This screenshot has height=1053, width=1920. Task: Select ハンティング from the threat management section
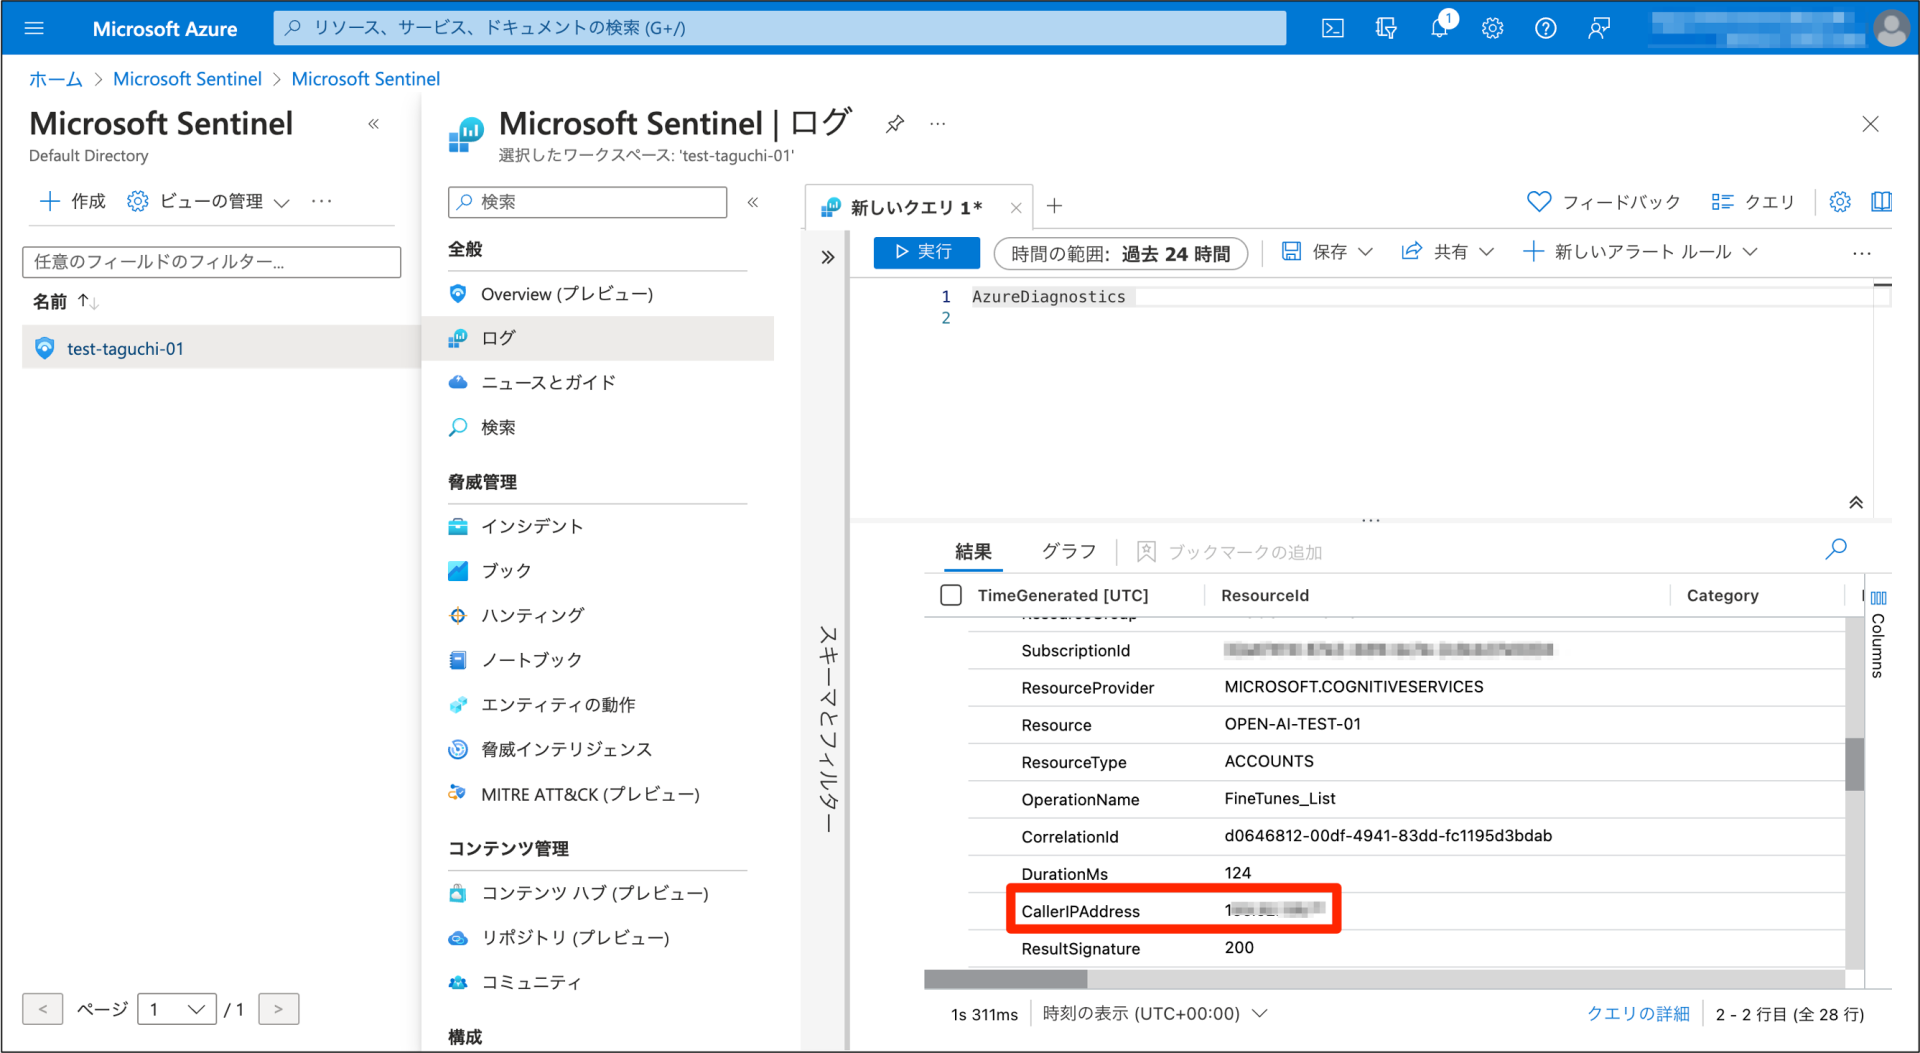tap(532, 615)
